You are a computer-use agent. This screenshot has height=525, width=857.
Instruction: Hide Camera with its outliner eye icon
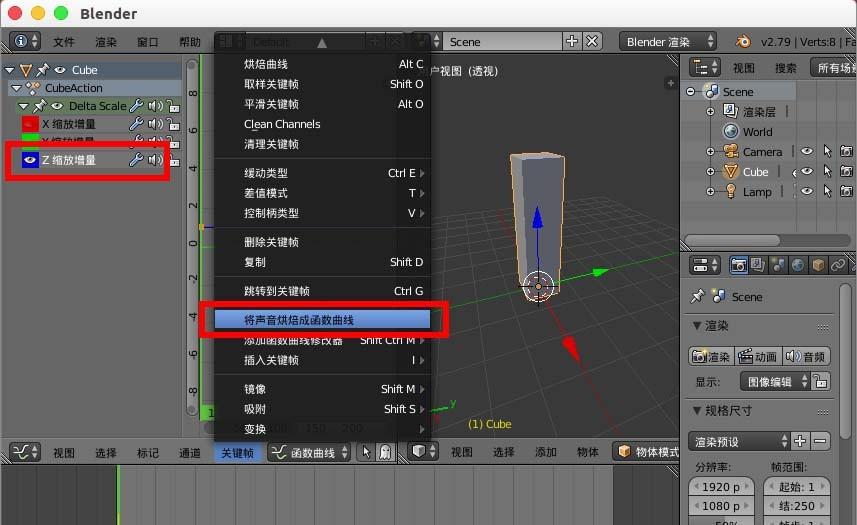[x=807, y=151]
